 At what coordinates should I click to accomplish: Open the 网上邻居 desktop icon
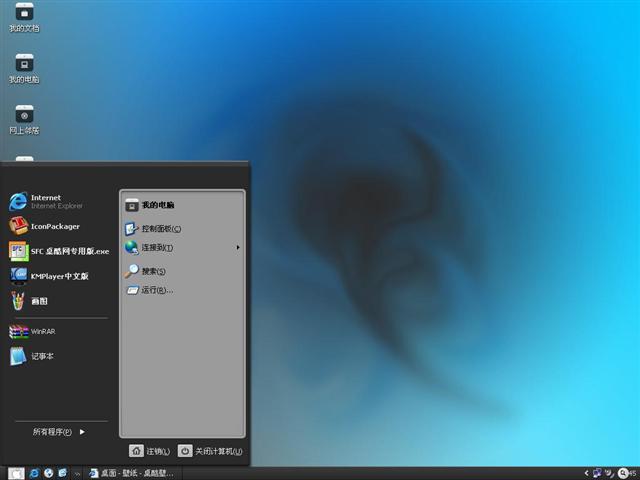coord(24,120)
